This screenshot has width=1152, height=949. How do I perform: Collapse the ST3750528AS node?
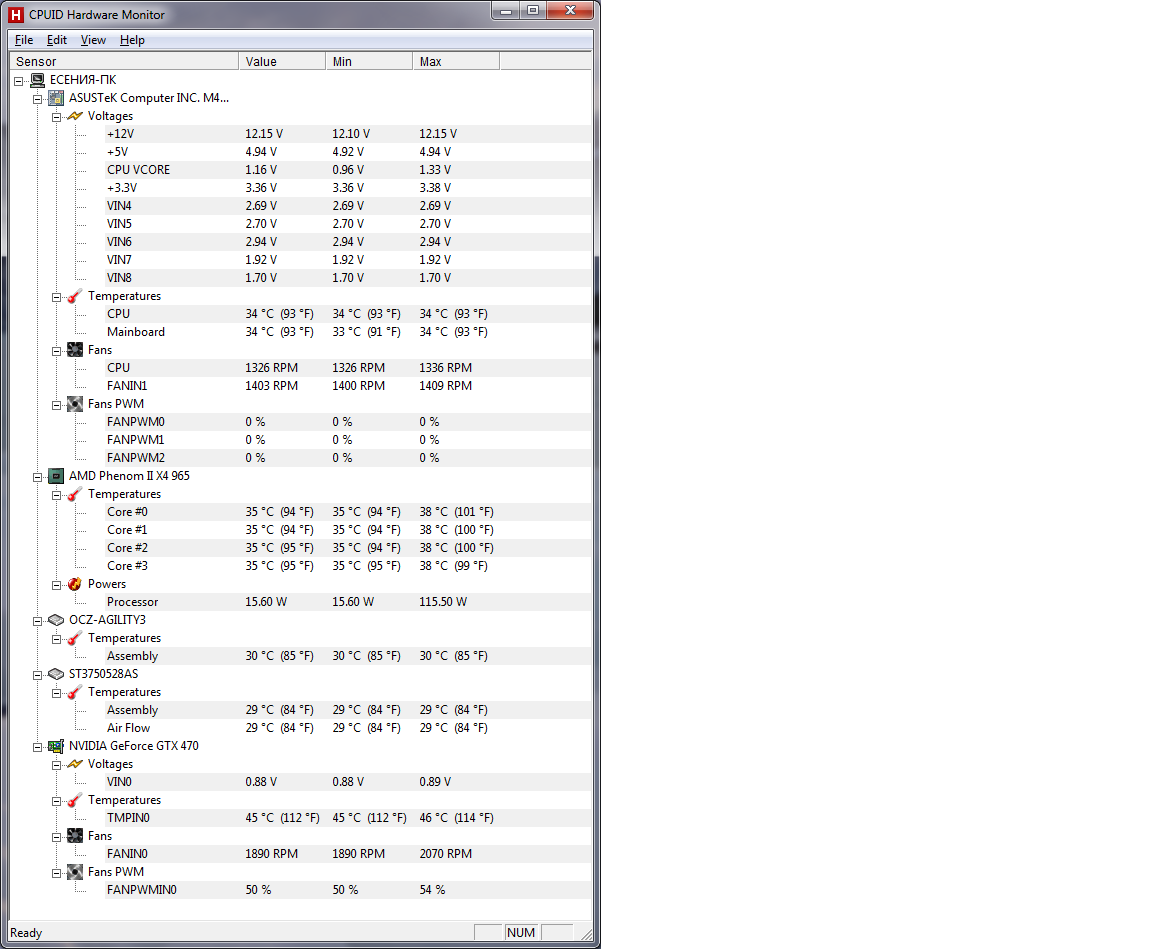coord(37,676)
